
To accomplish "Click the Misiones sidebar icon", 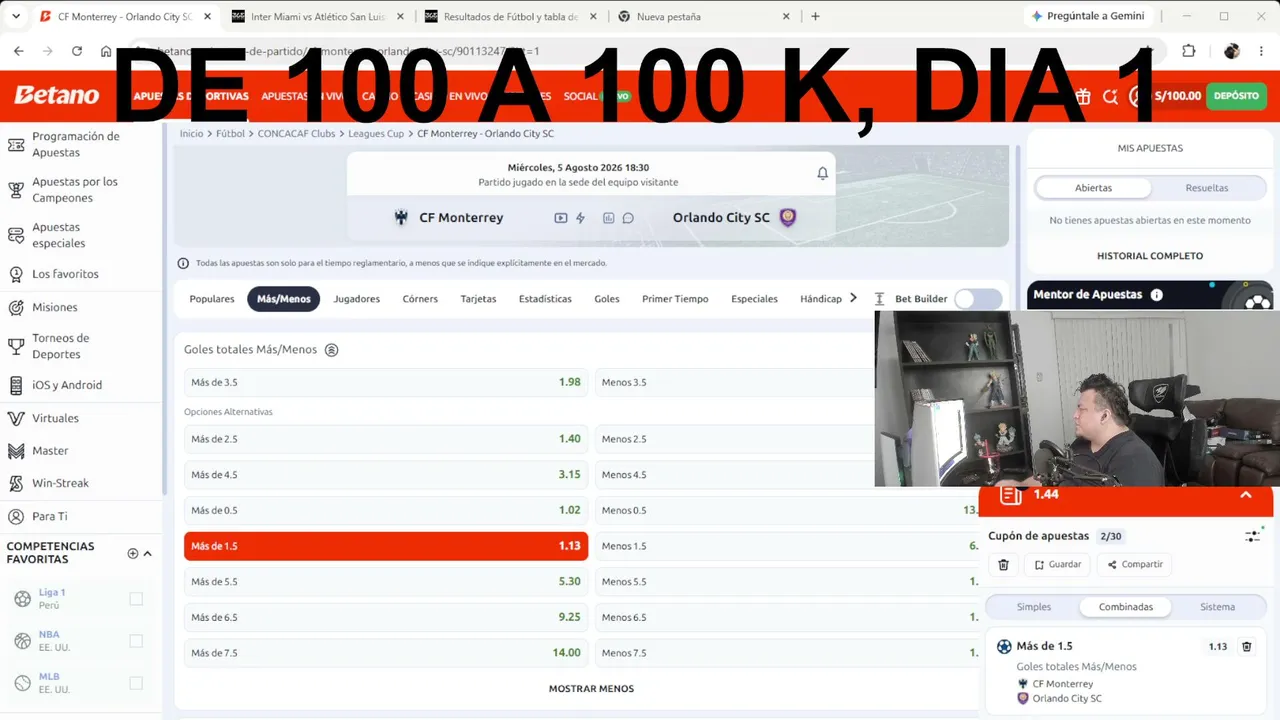I will (x=16, y=307).
